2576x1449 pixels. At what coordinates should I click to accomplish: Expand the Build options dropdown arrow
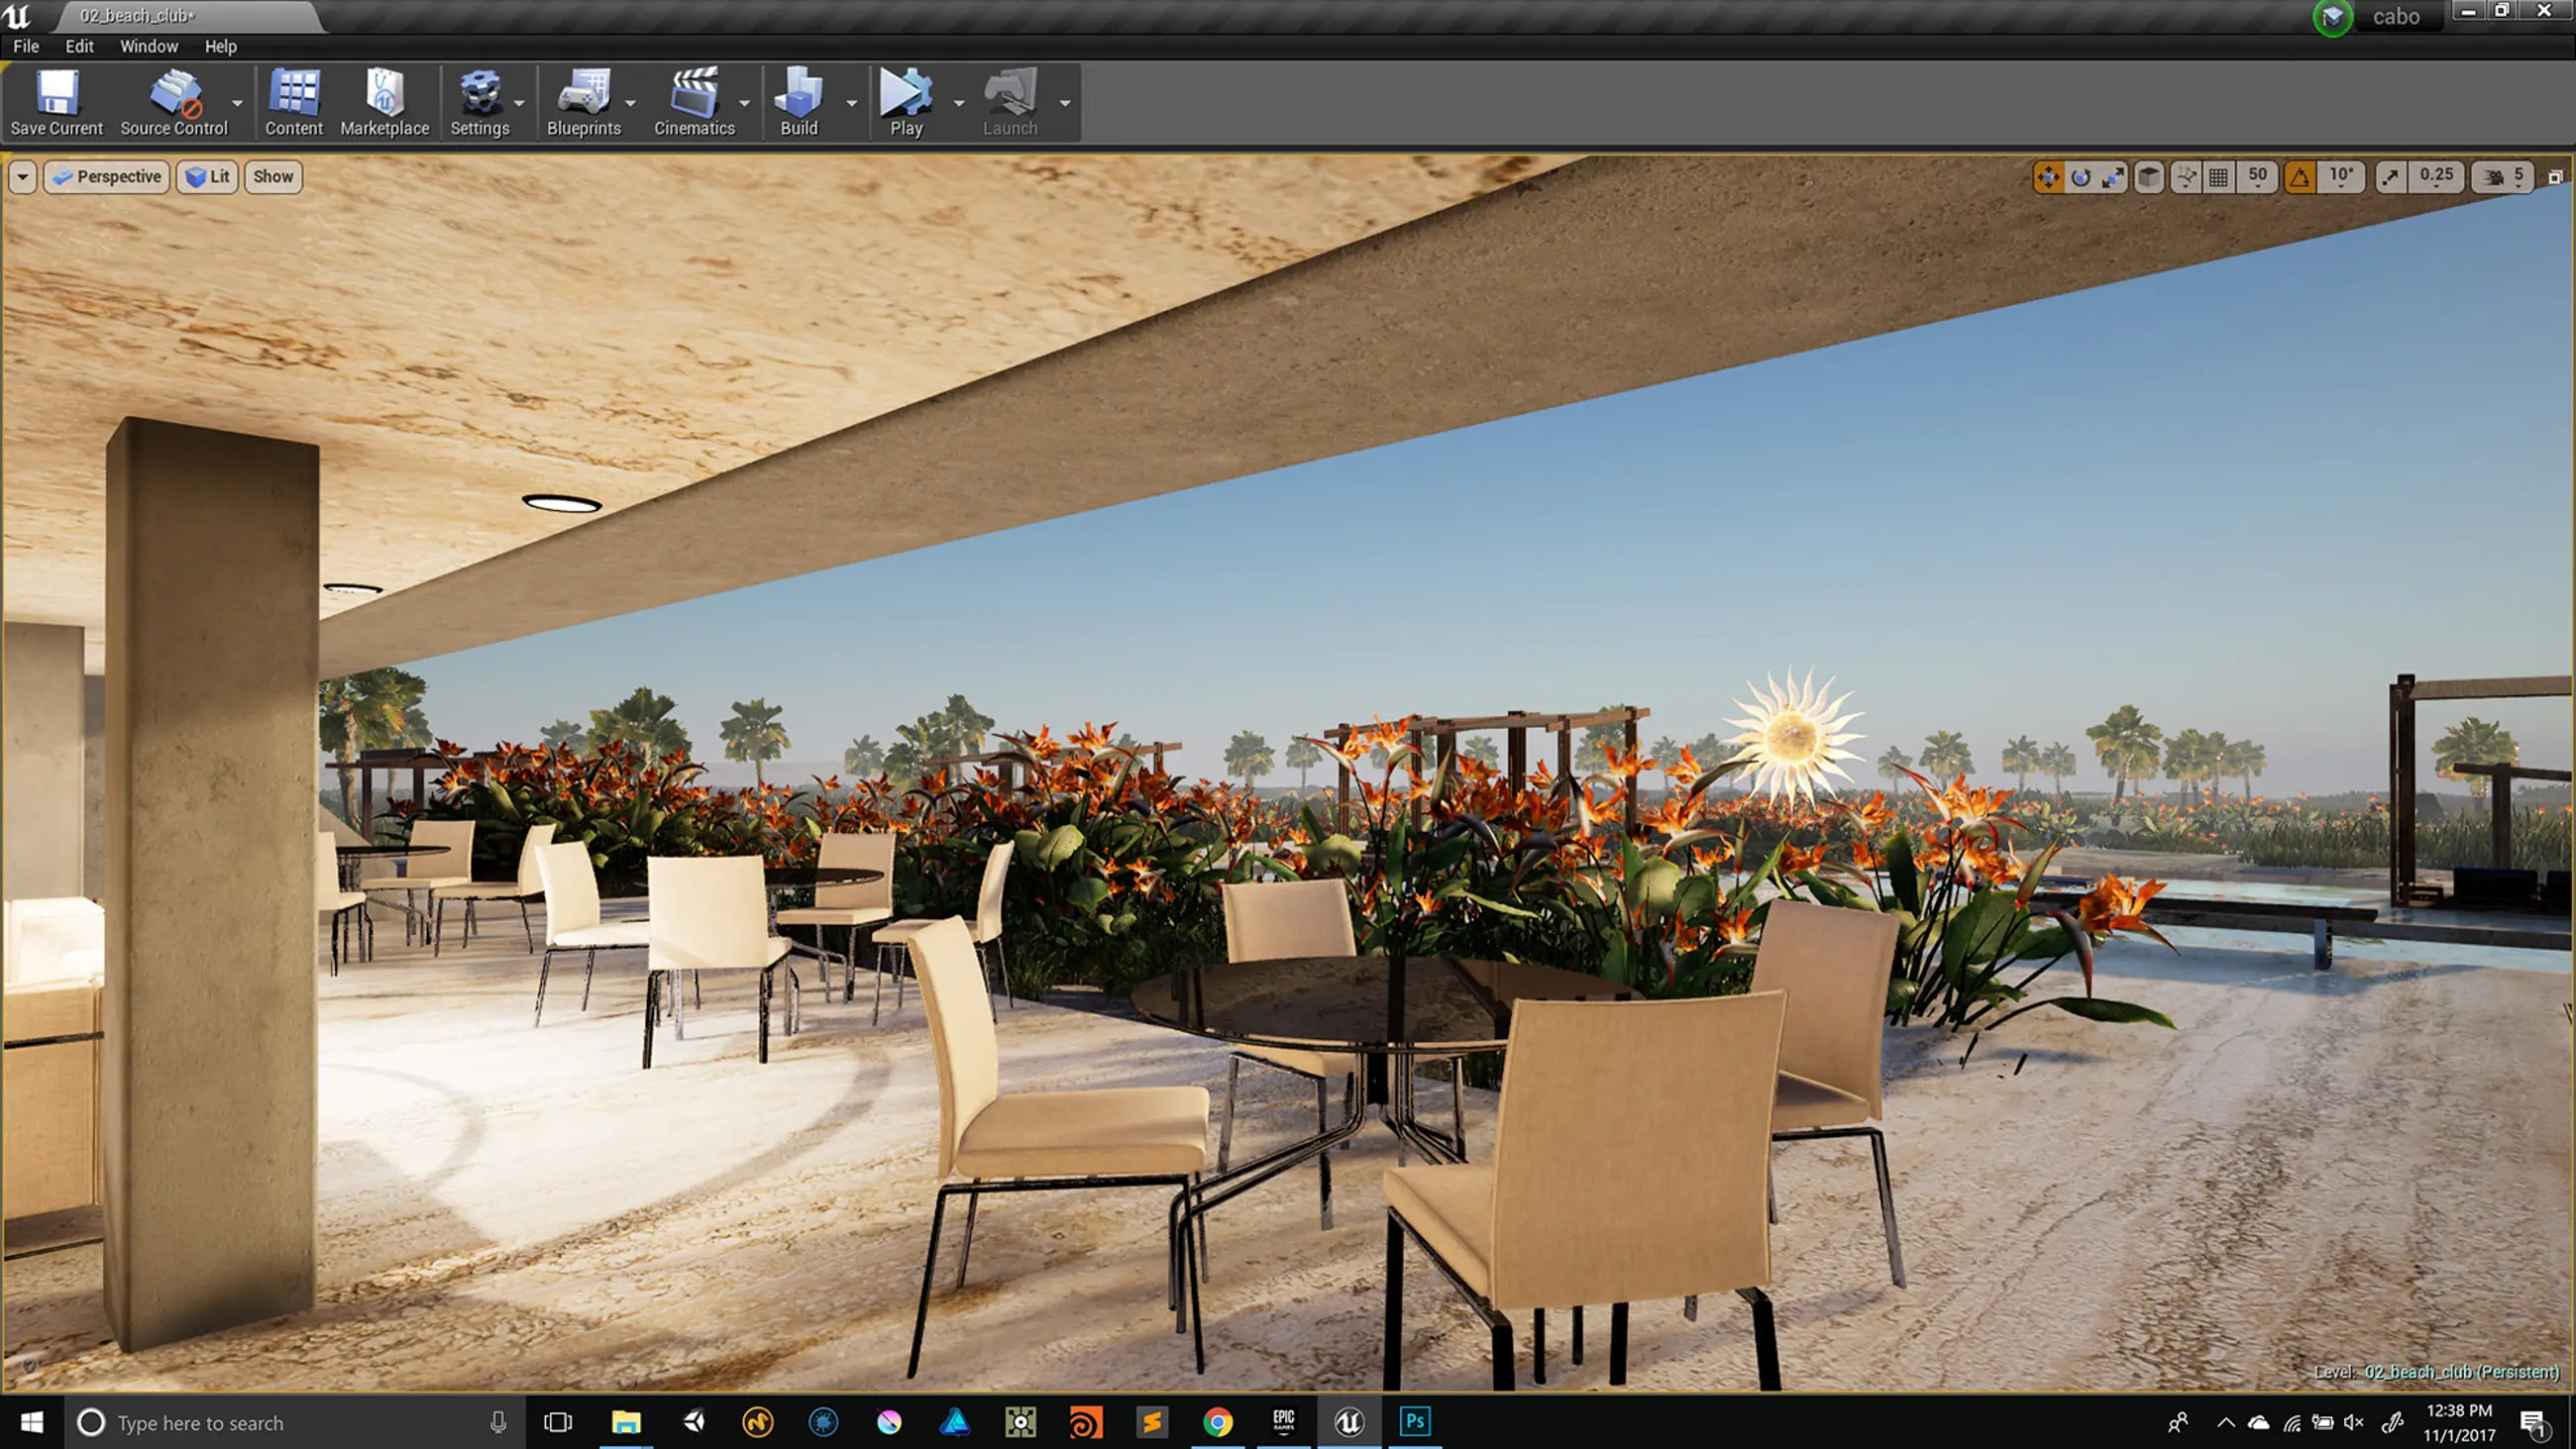[852, 102]
